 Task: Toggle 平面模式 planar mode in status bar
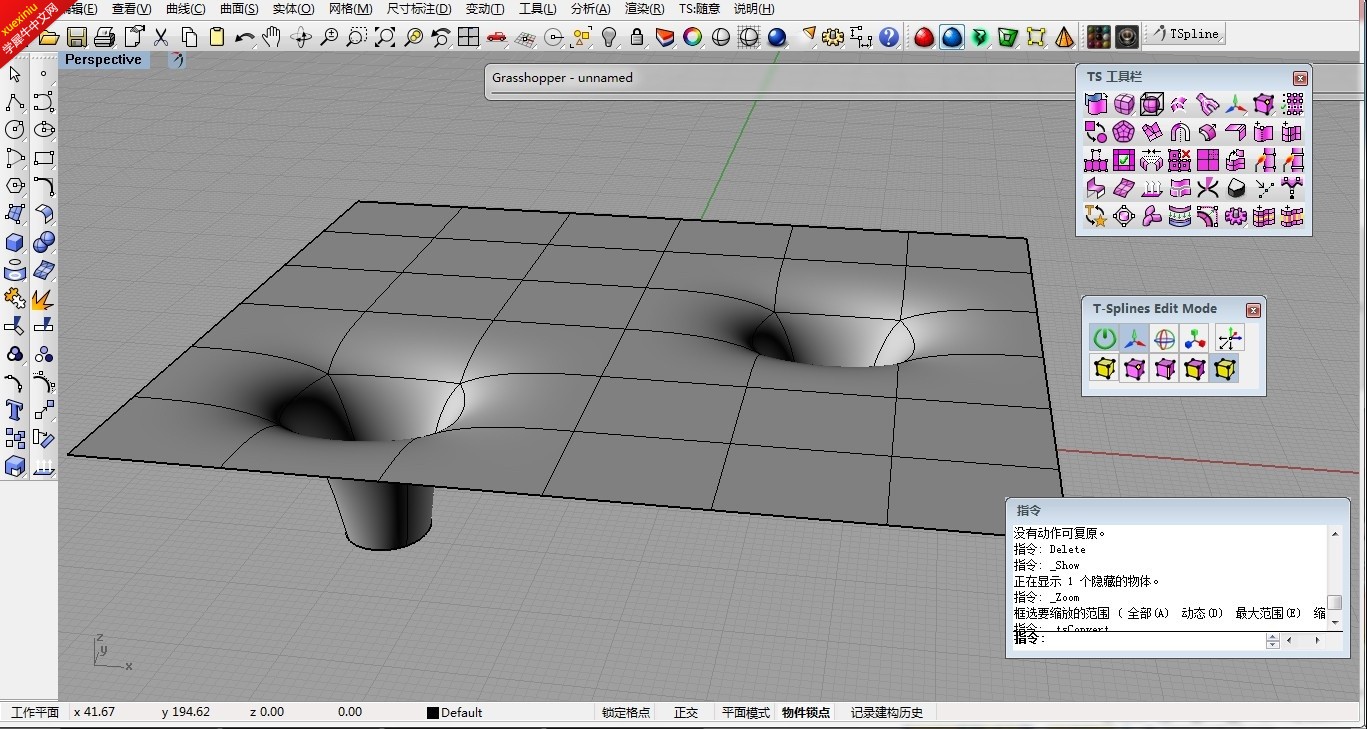click(x=746, y=713)
